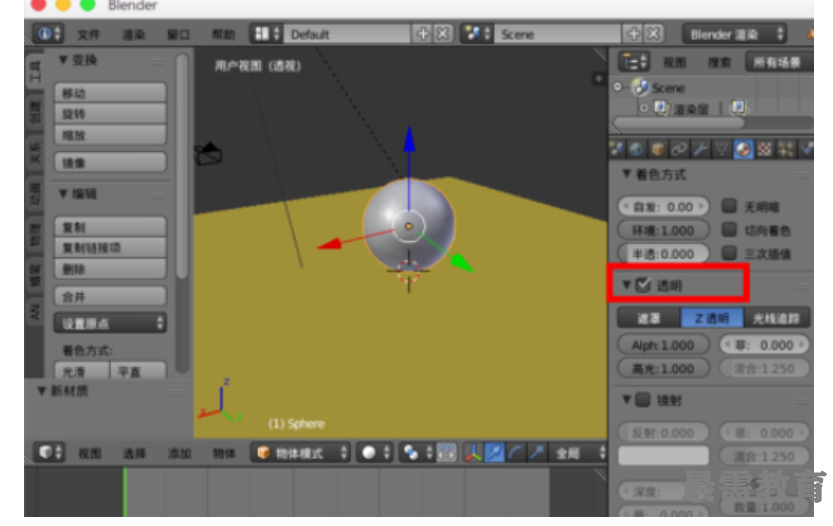Delete the Default screen layout
The width and height of the screenshot is (833, 526).
pos(443,34)
